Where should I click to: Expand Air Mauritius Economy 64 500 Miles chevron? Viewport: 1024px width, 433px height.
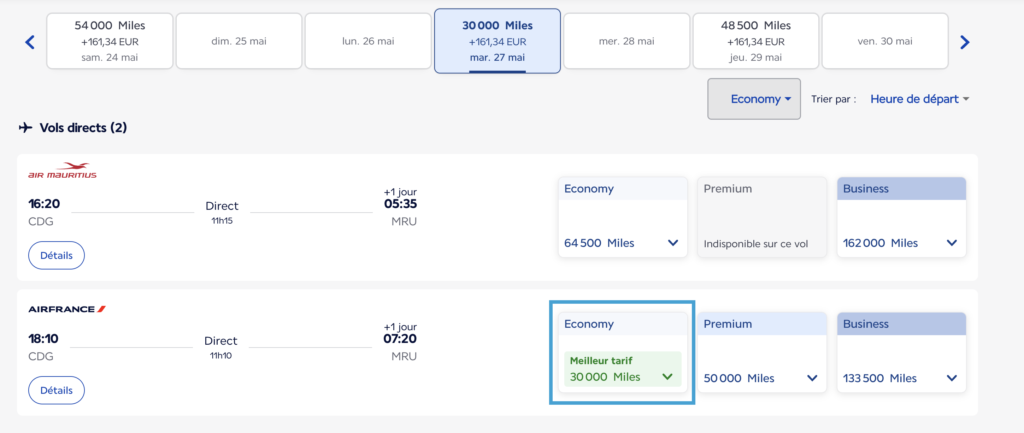point(673,243)
